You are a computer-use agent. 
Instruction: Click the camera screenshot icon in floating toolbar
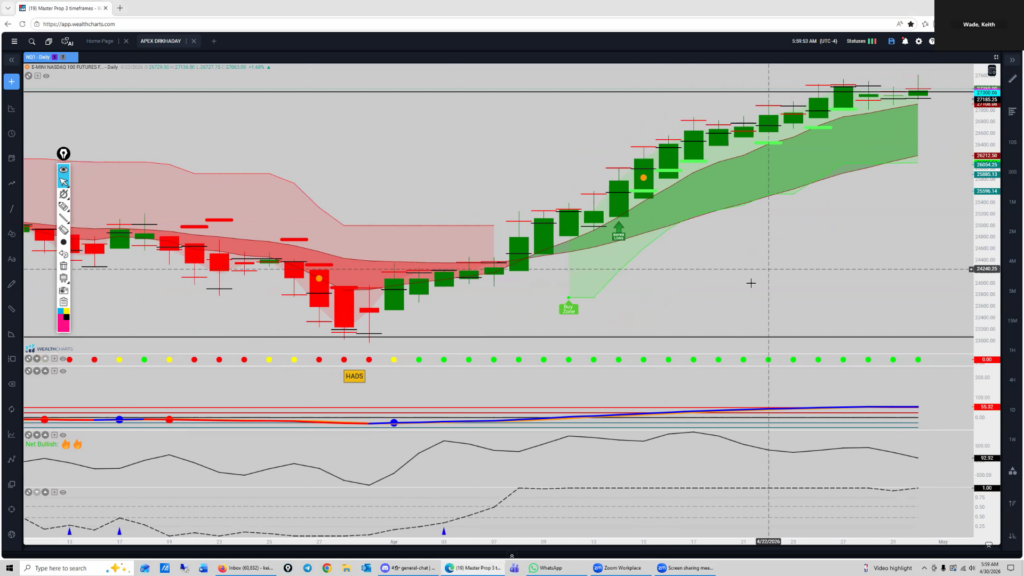point(63,291)
